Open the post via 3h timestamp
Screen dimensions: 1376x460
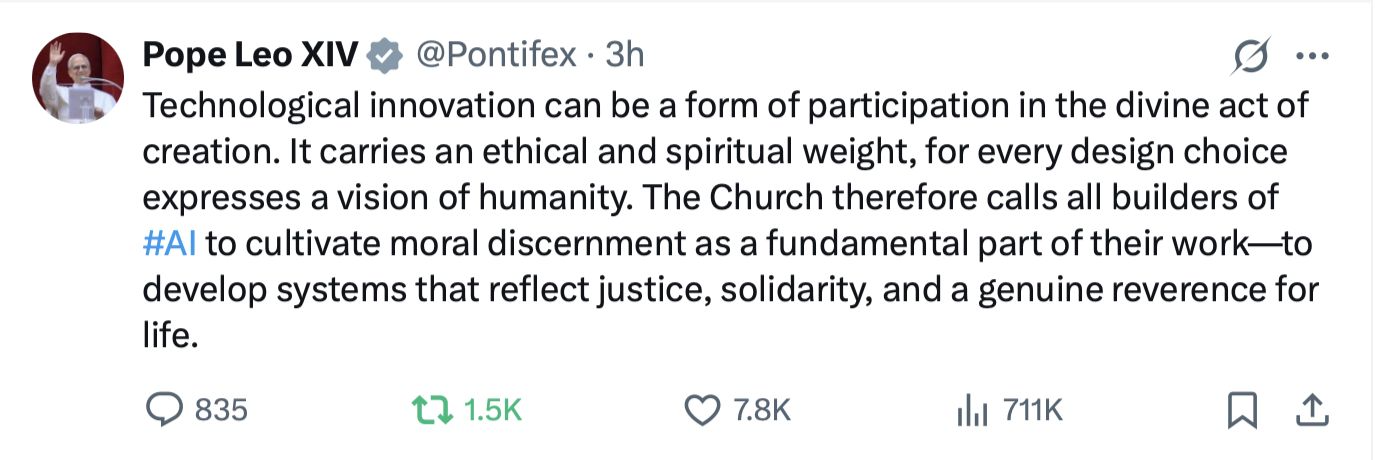pyautogui.click(x=625, y=55)
